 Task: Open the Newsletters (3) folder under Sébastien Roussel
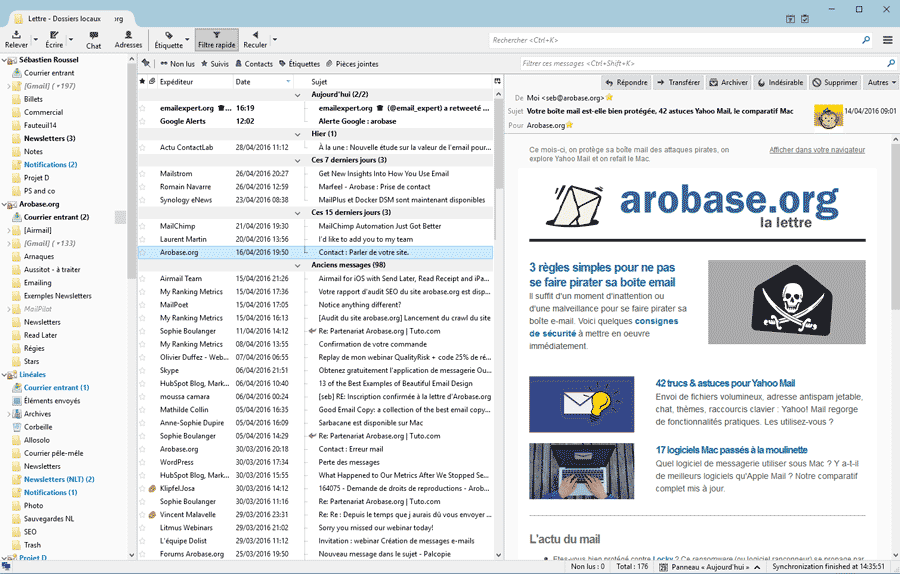49,138
